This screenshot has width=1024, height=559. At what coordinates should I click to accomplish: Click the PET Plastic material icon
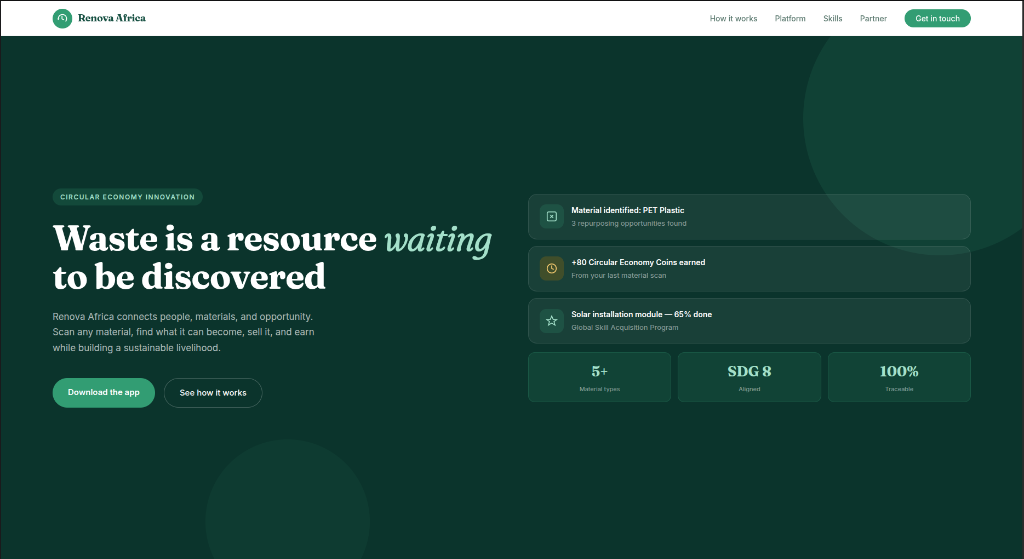pyautogui.click(x=552, y=216)
